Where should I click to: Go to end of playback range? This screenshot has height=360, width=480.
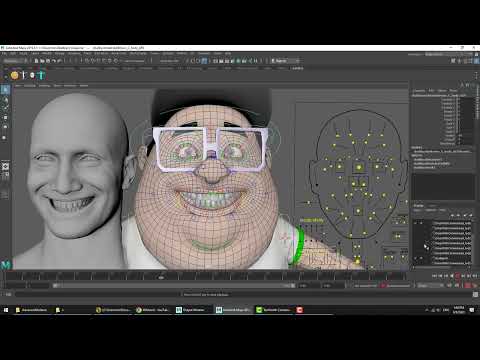click(x=475, y=276)
